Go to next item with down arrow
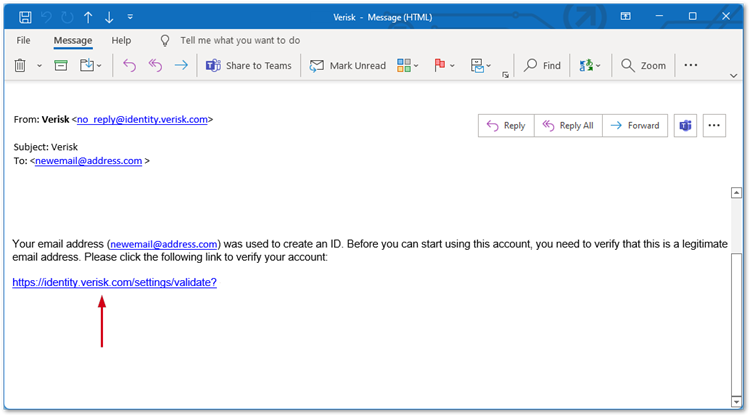This screenshot has height=416, width=750. (109, 17)
